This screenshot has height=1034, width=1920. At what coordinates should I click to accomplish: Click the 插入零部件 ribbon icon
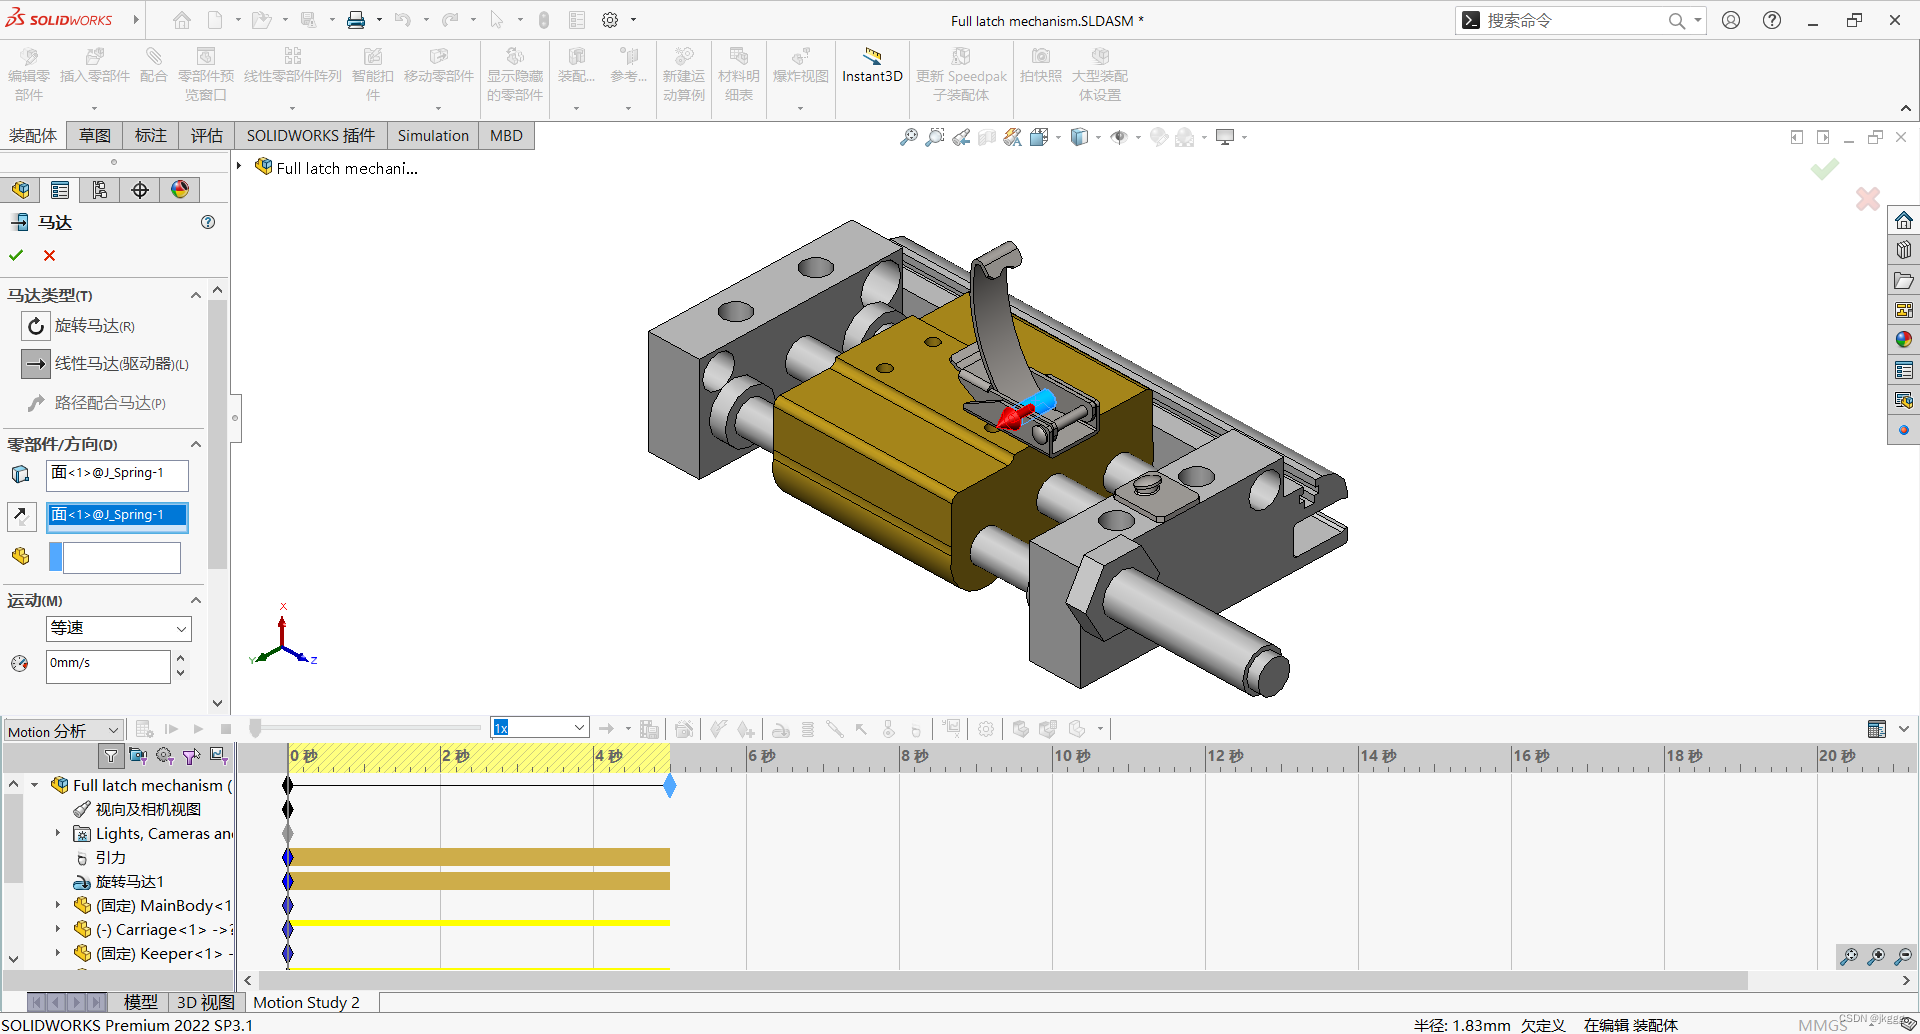pyautogui.click(x=94, y=70)
